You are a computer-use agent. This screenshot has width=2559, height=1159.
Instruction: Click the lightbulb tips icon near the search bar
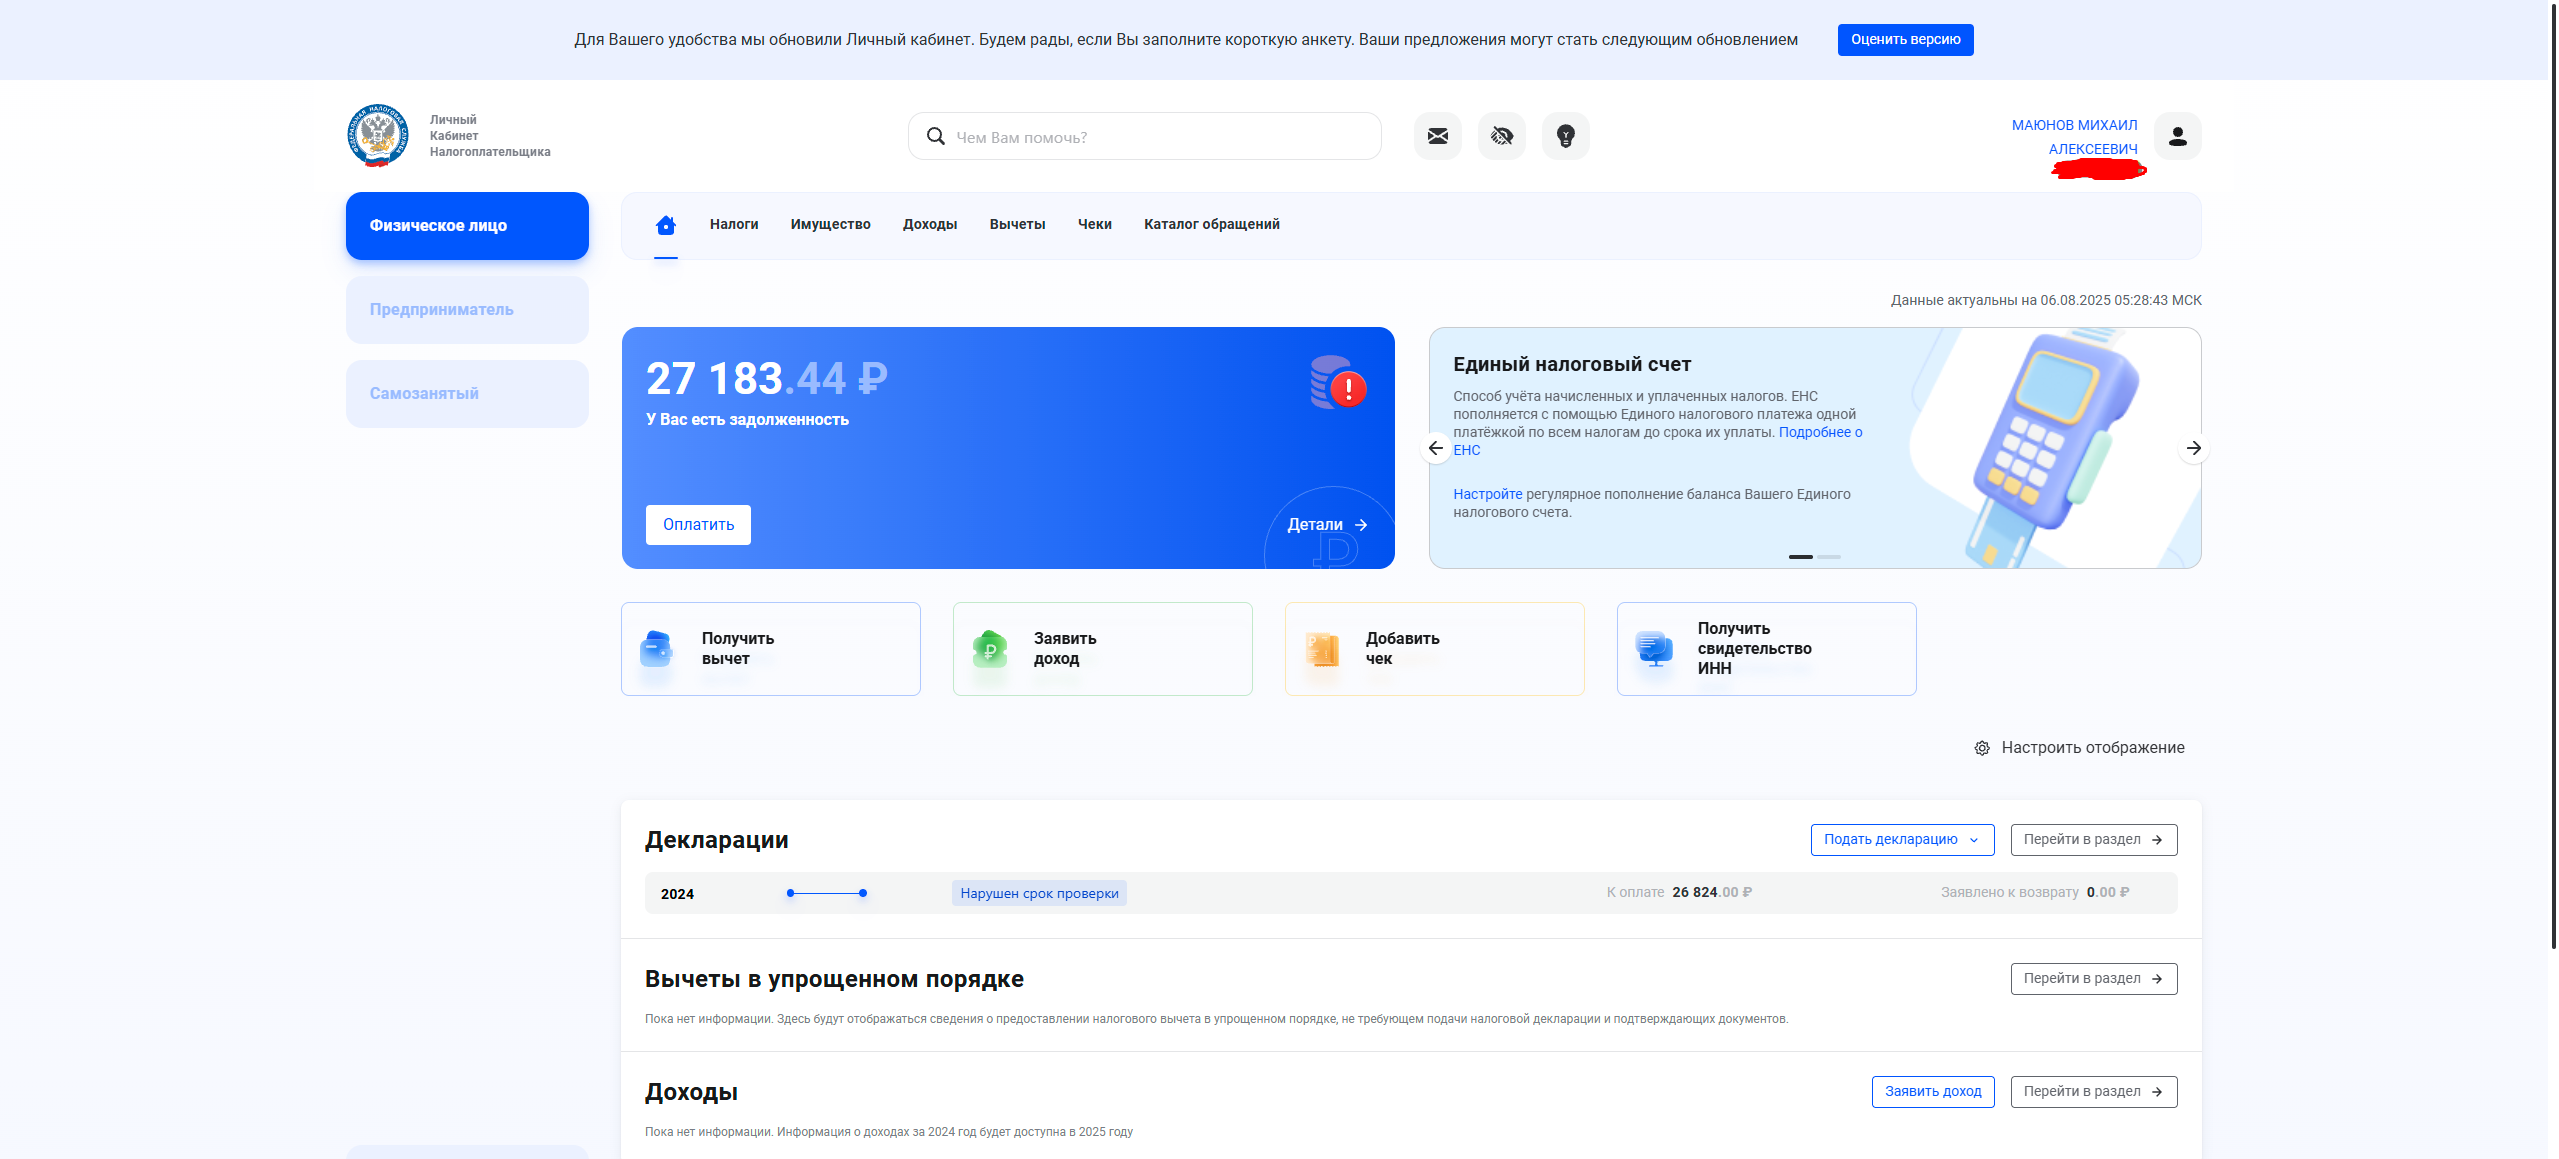[x=1565, y=136]
